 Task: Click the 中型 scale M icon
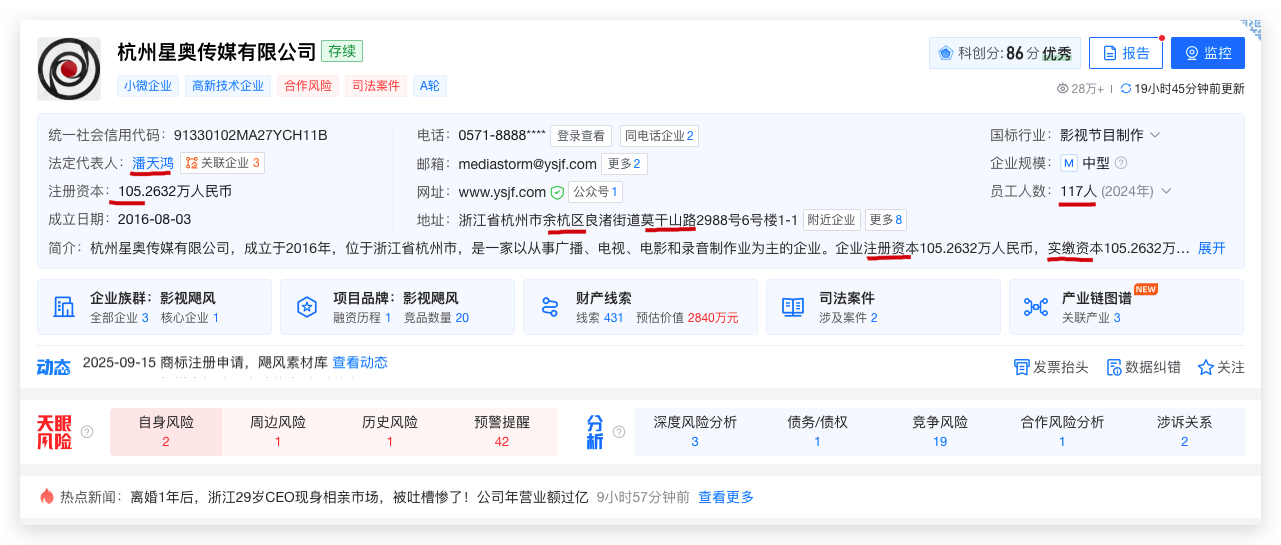[x=1068, y=163]
